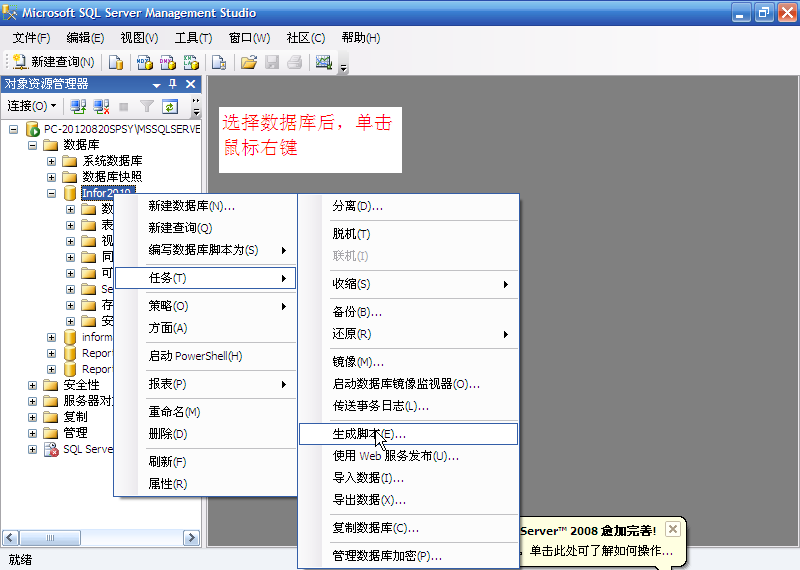This screenshot has height=570, width=800.
Task: Click the Analysis Services XMLA Query icon
Action: coord(191,63)
